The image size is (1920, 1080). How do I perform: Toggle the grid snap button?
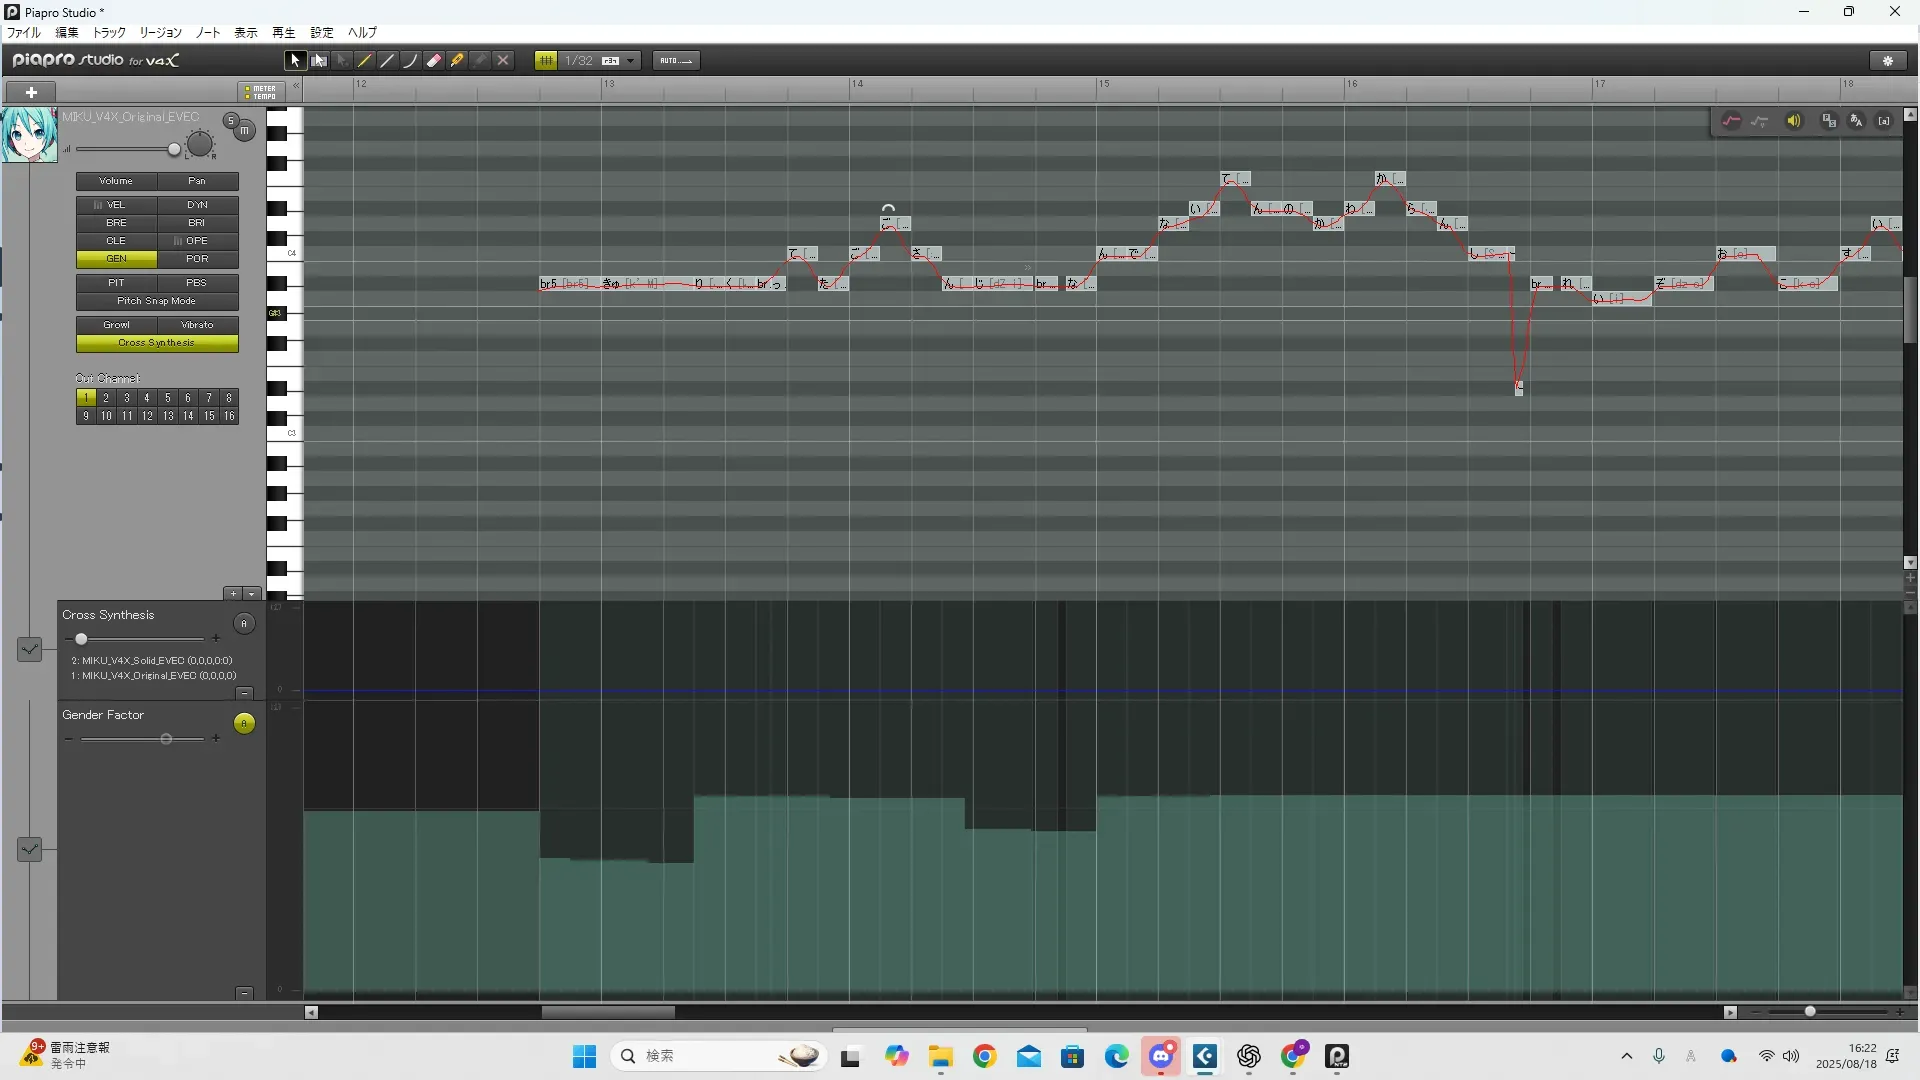546,61
